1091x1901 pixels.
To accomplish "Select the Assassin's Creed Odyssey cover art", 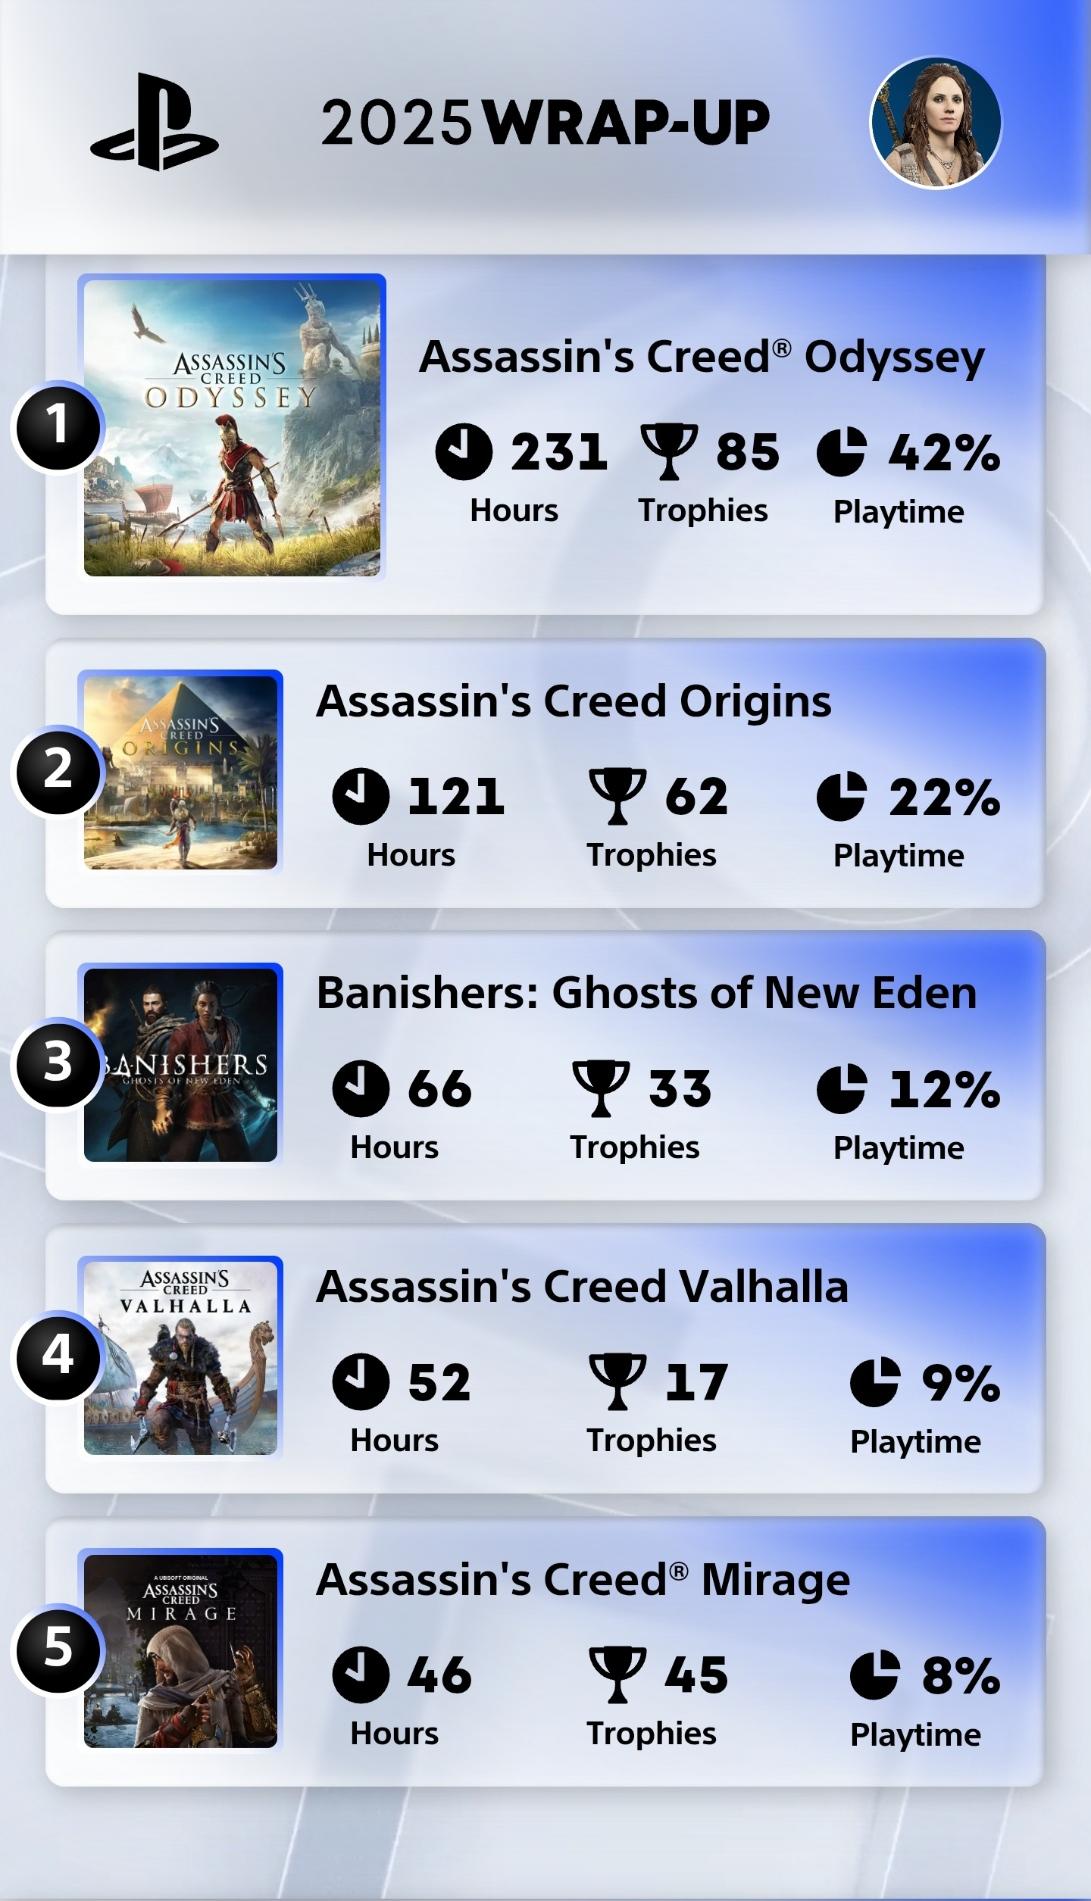I will pyautogui.click(x=232, y=428).
